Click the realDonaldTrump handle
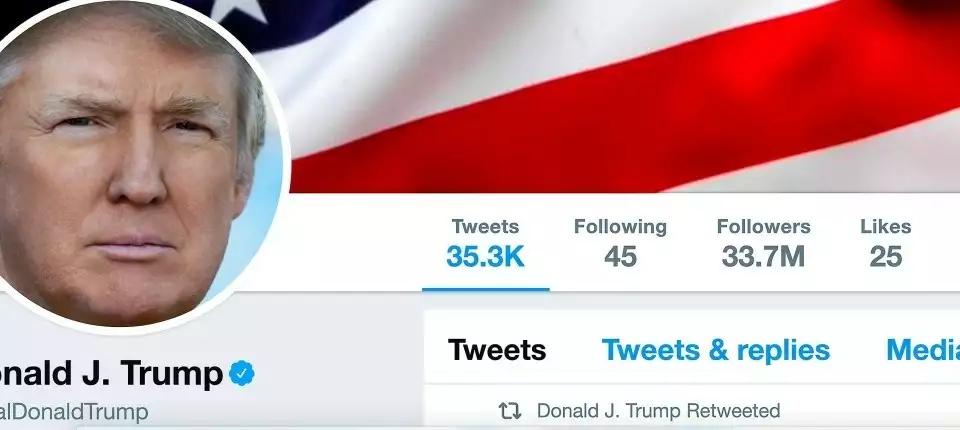The height and width of the screenshot is (430, 960). pyautogui.click(x=74, y=412)
